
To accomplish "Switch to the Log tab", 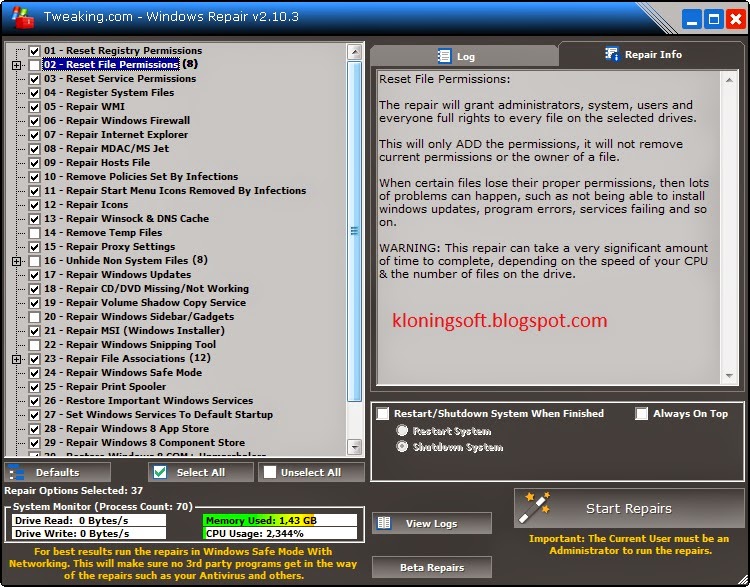I will (x=464, y=56).
